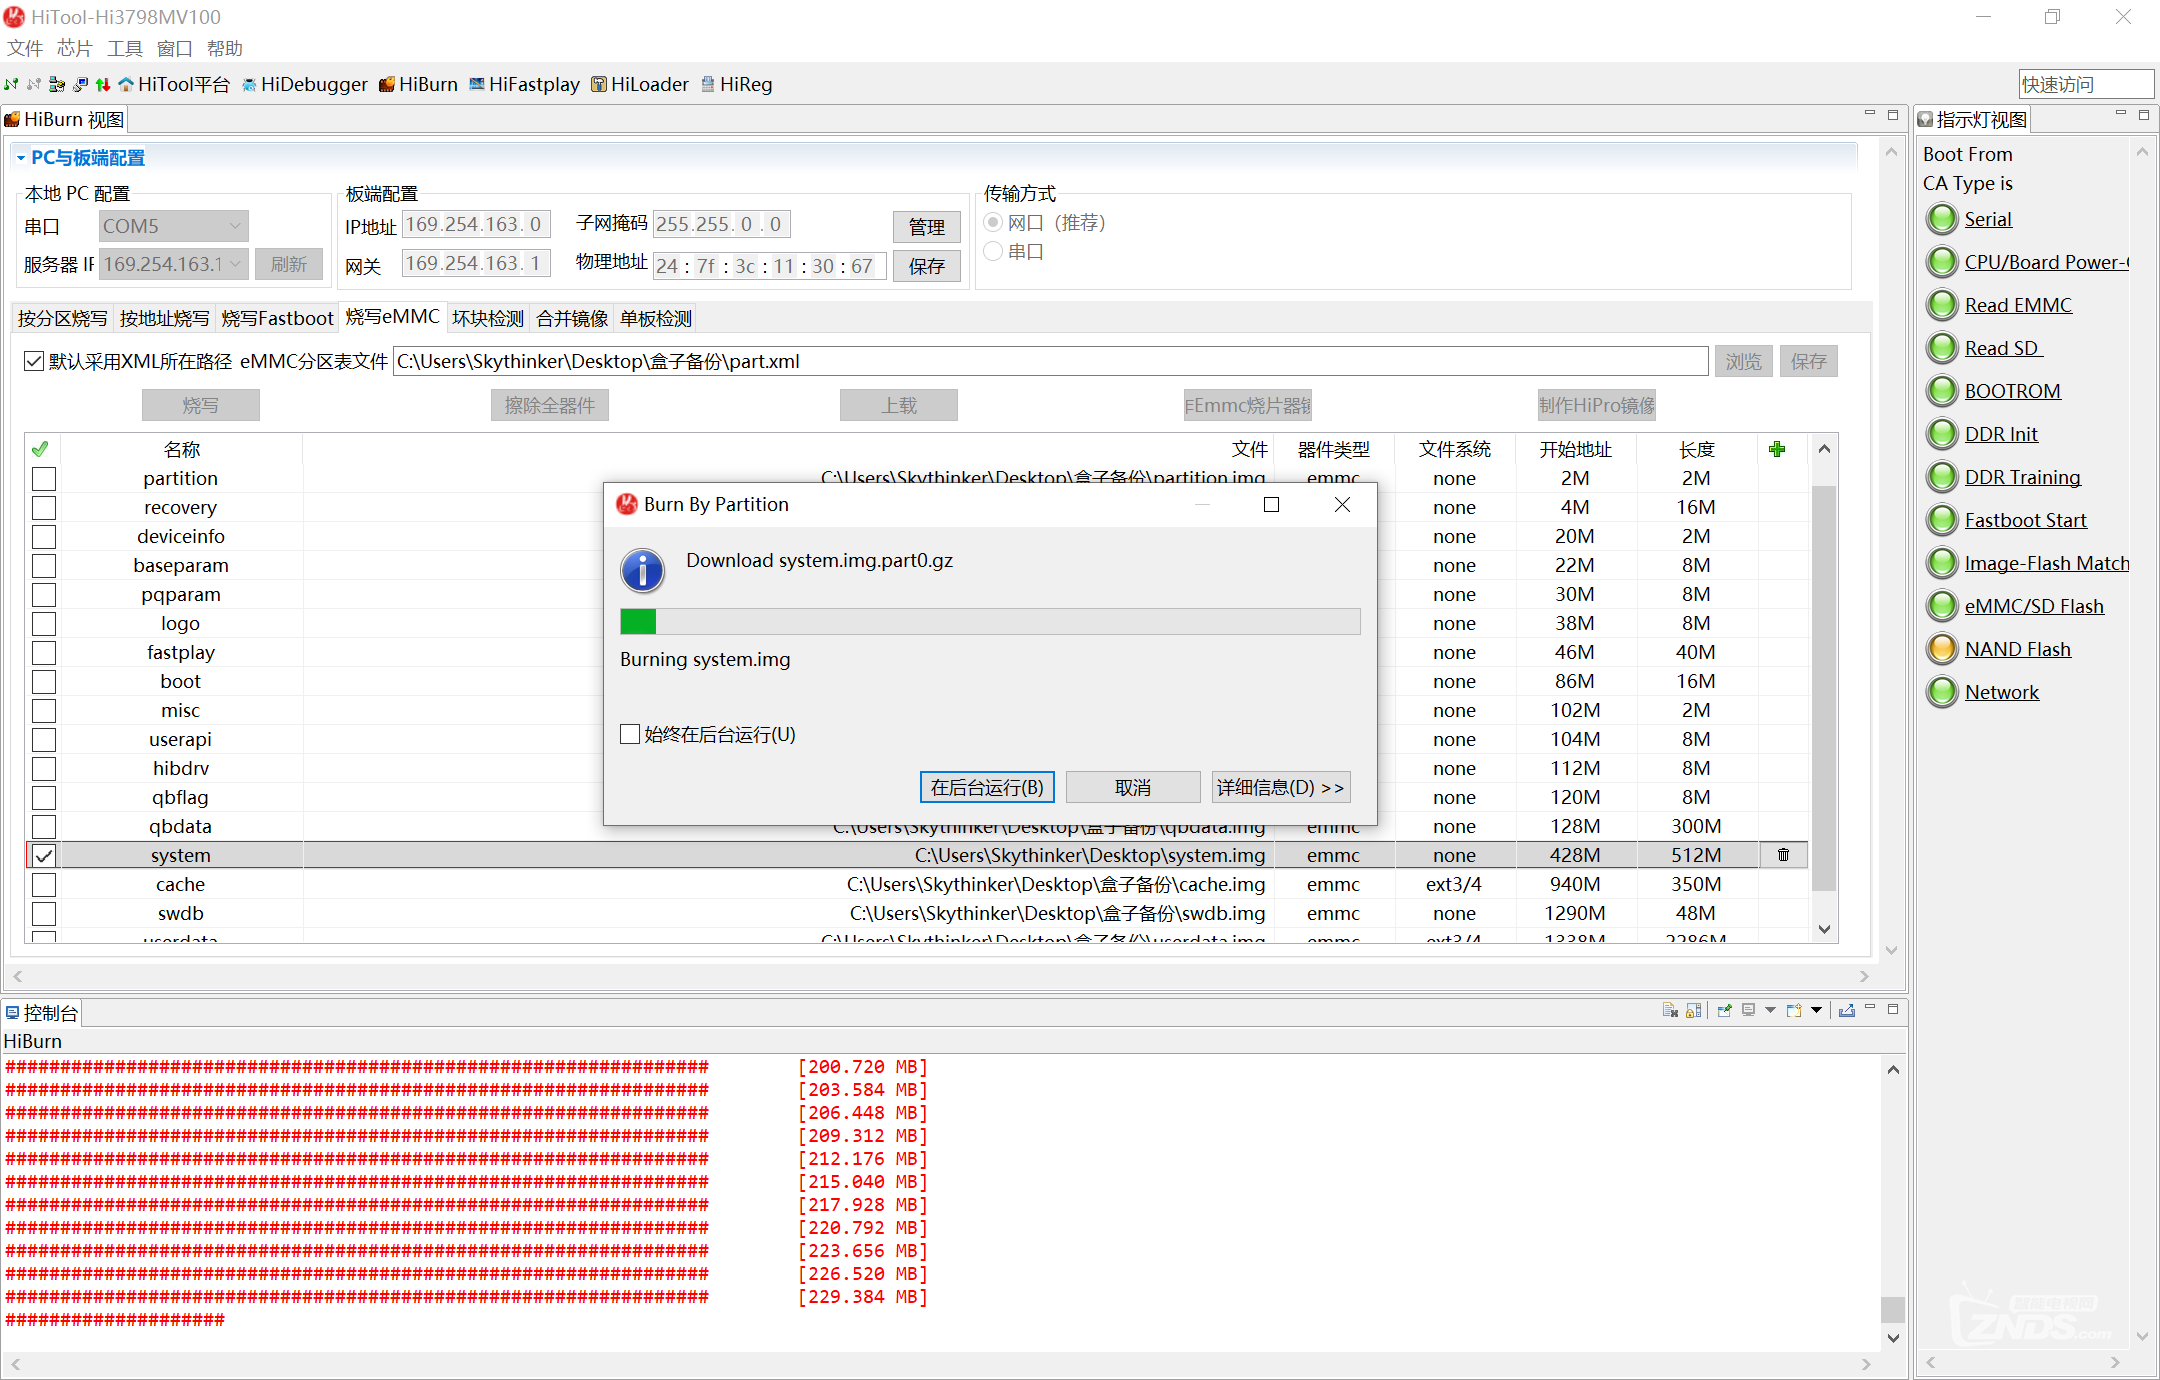Viewport: 2160px width, 1380px height.
Task: Uncheck the system row checkbox
Action: [x=44, y=855]
